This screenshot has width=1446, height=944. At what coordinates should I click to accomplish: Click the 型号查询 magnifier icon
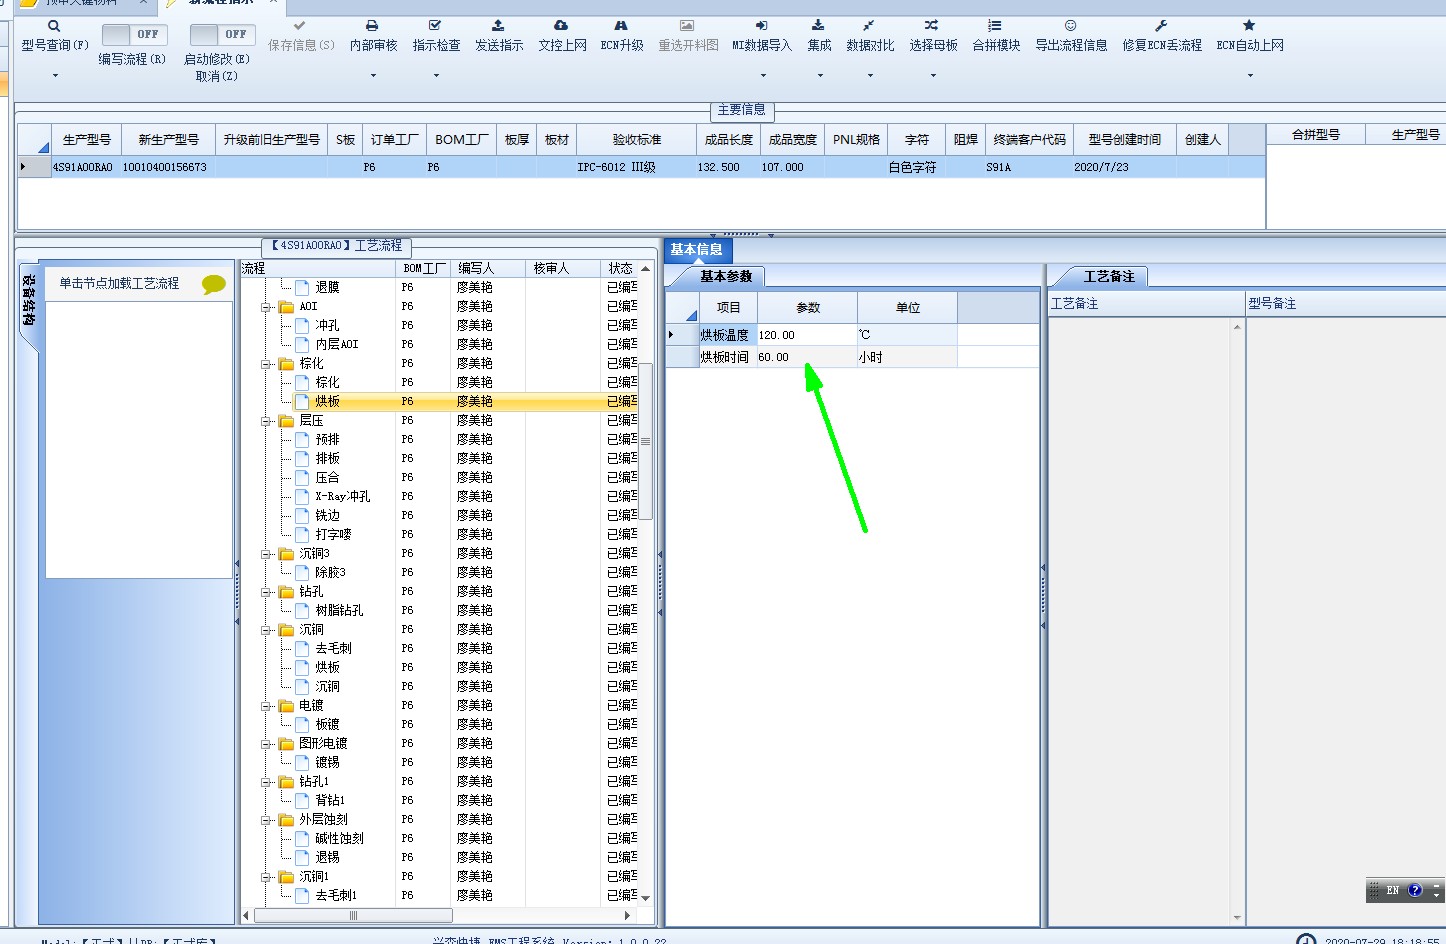click(54, 26)
